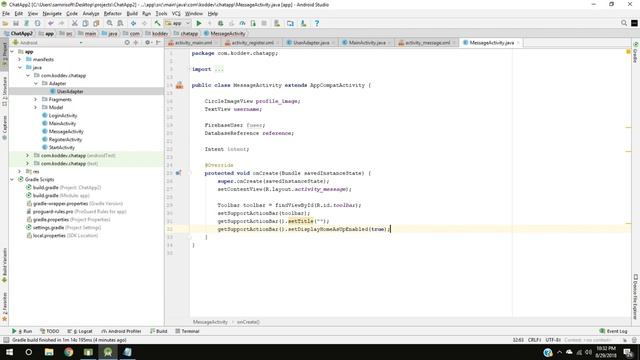Click the hide project panel icon
Screen dimensions: 640x360
coord(158,42)
